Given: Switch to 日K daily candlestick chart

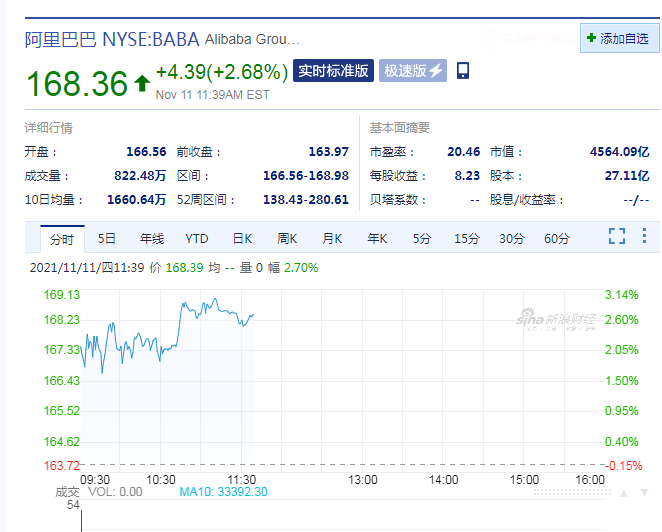Looking at the screenshot, I should pos(242,239).
